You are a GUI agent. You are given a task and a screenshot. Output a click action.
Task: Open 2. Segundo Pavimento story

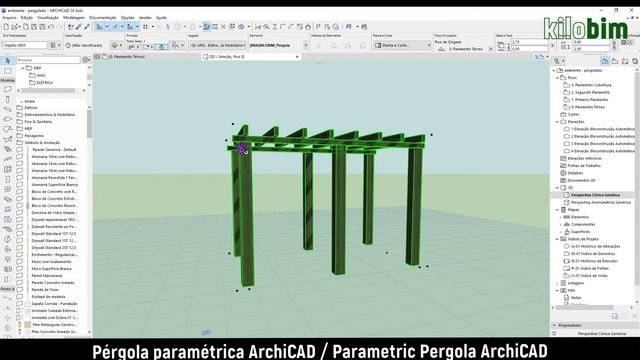point(590,92)
